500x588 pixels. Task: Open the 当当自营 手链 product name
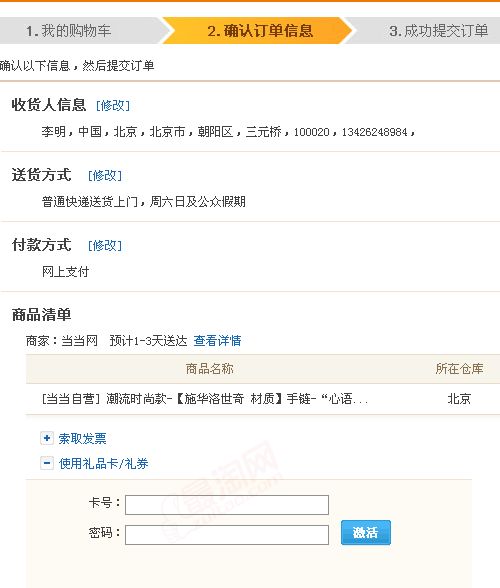tap(204, 399)
